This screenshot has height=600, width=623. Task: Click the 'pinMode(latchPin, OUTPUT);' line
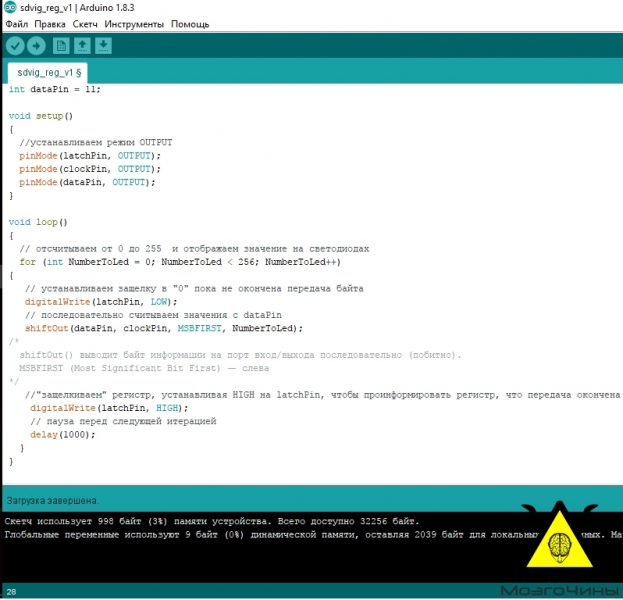90,156
